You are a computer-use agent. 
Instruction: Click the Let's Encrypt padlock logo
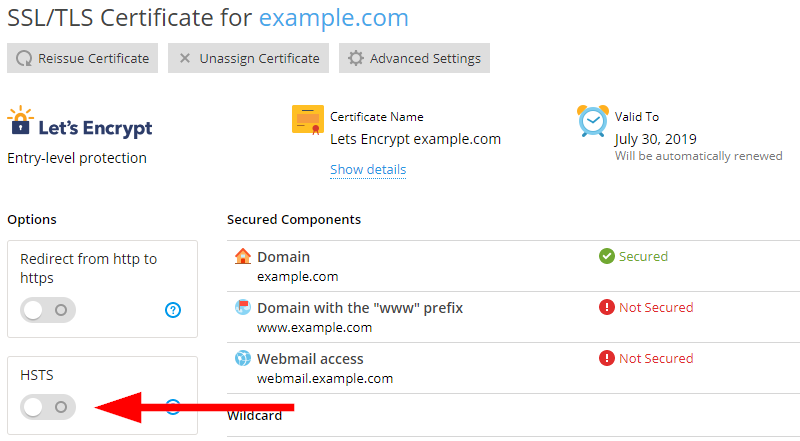pos(20,124)
